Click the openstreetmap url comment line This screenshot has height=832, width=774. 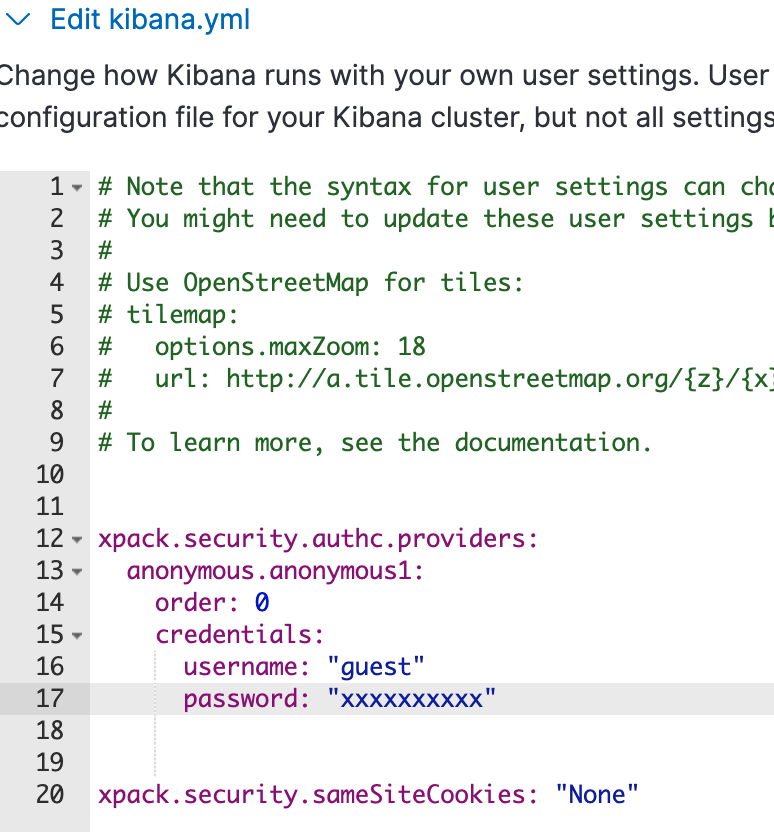(x=436, y=379)
